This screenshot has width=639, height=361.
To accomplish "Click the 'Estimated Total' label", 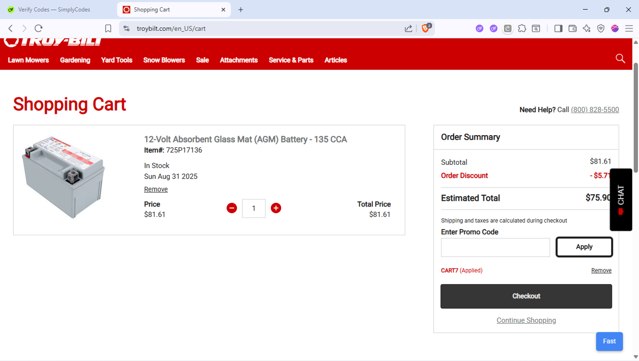I will (470, 198).
